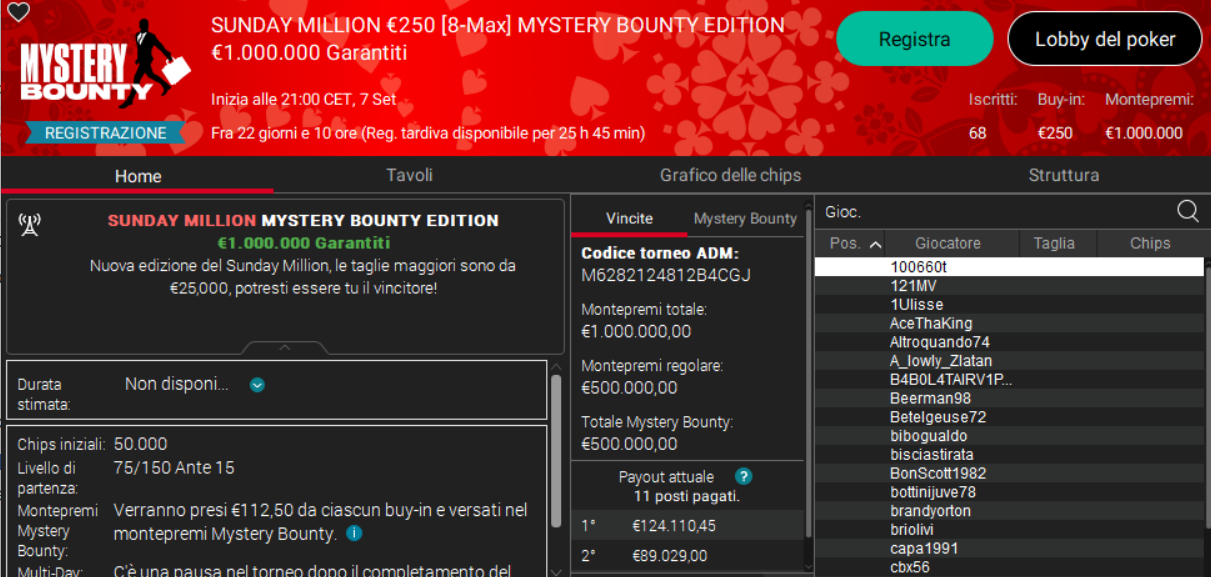Sort by Pos. column arrow
1211x577 pixels.
[876, 244]
